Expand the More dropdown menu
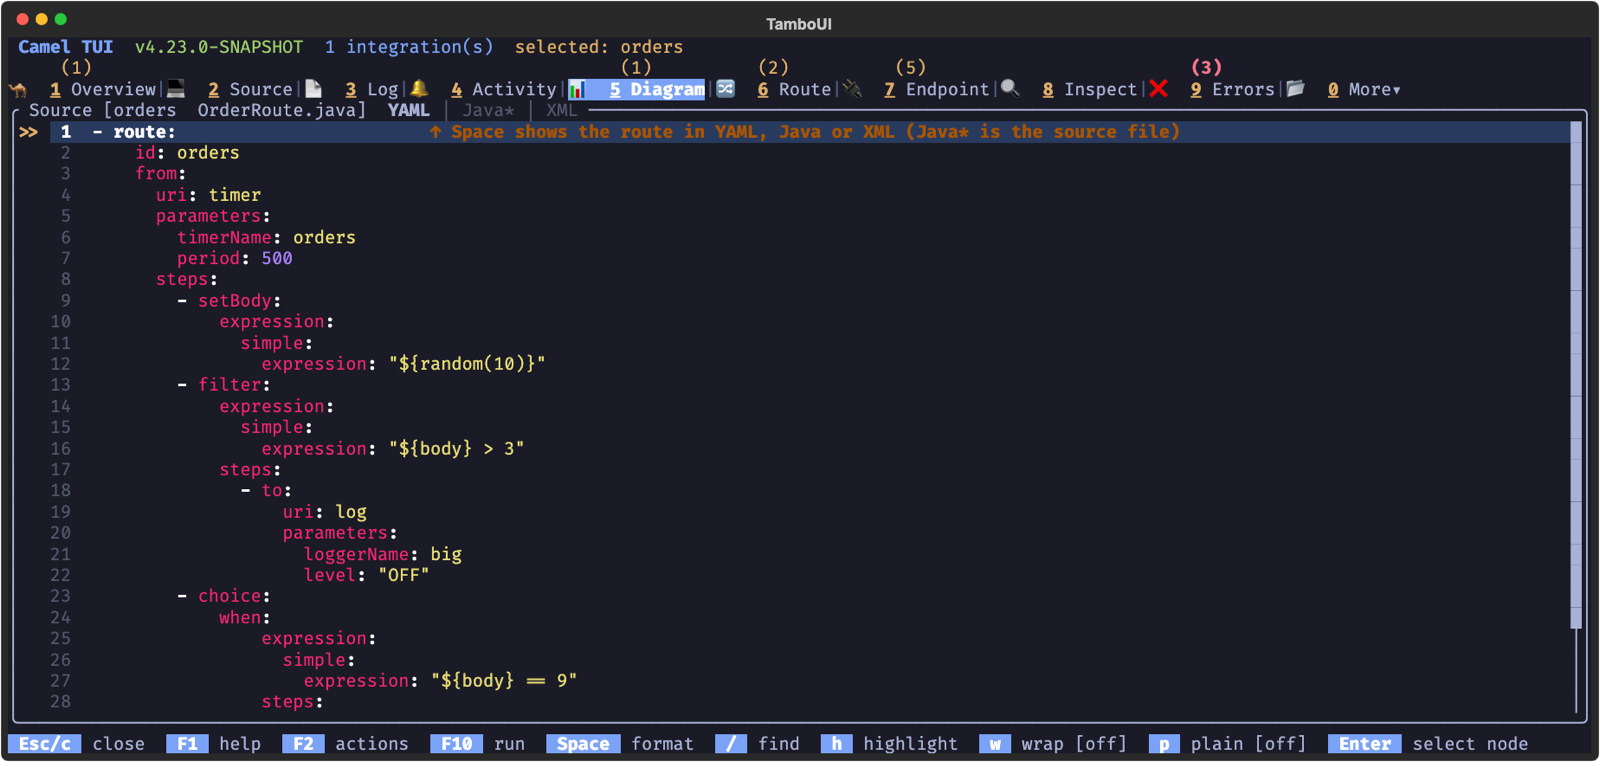This screenshot has width=1600, height=762. click(x=1364, y=89)
